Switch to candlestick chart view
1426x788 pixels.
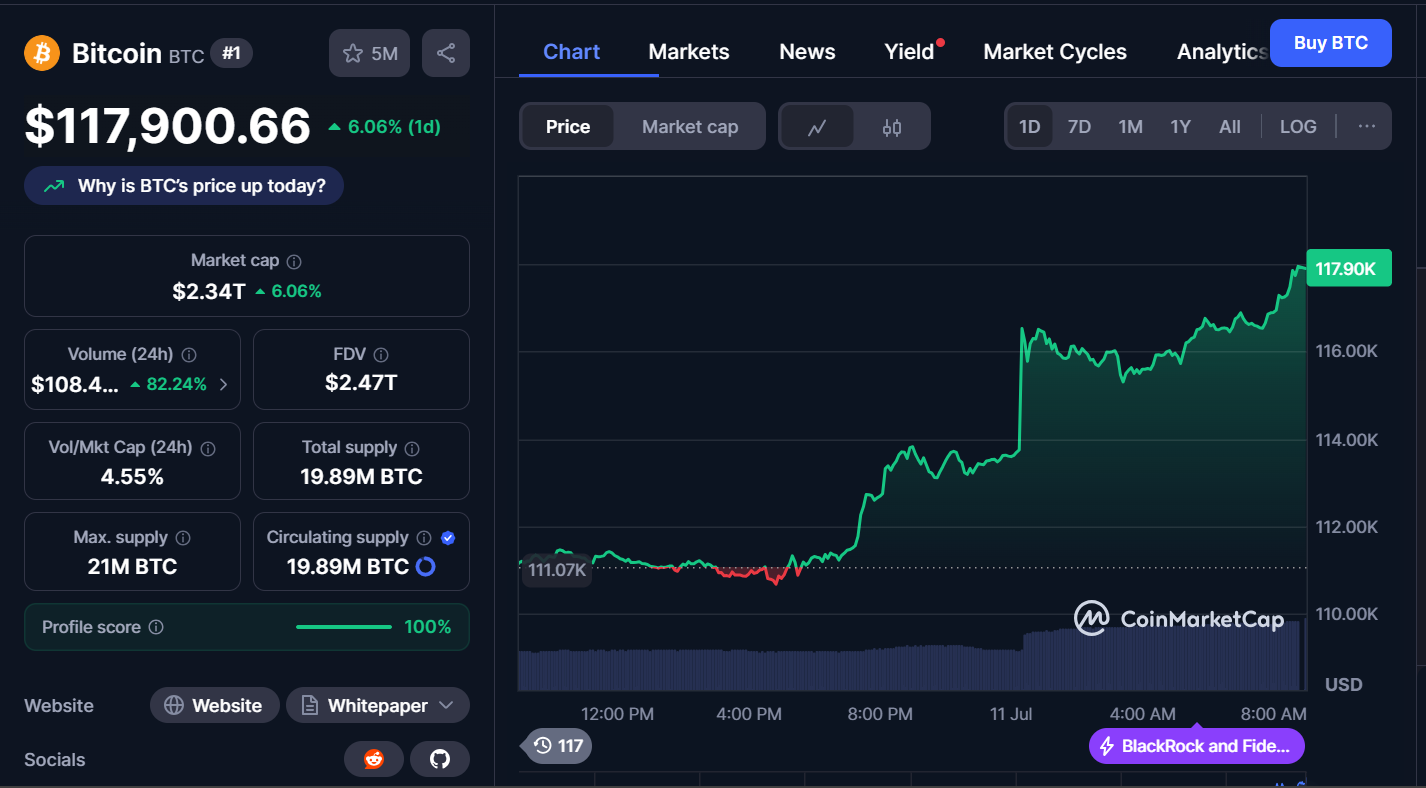pyautogui.click(x=892, y=127)
